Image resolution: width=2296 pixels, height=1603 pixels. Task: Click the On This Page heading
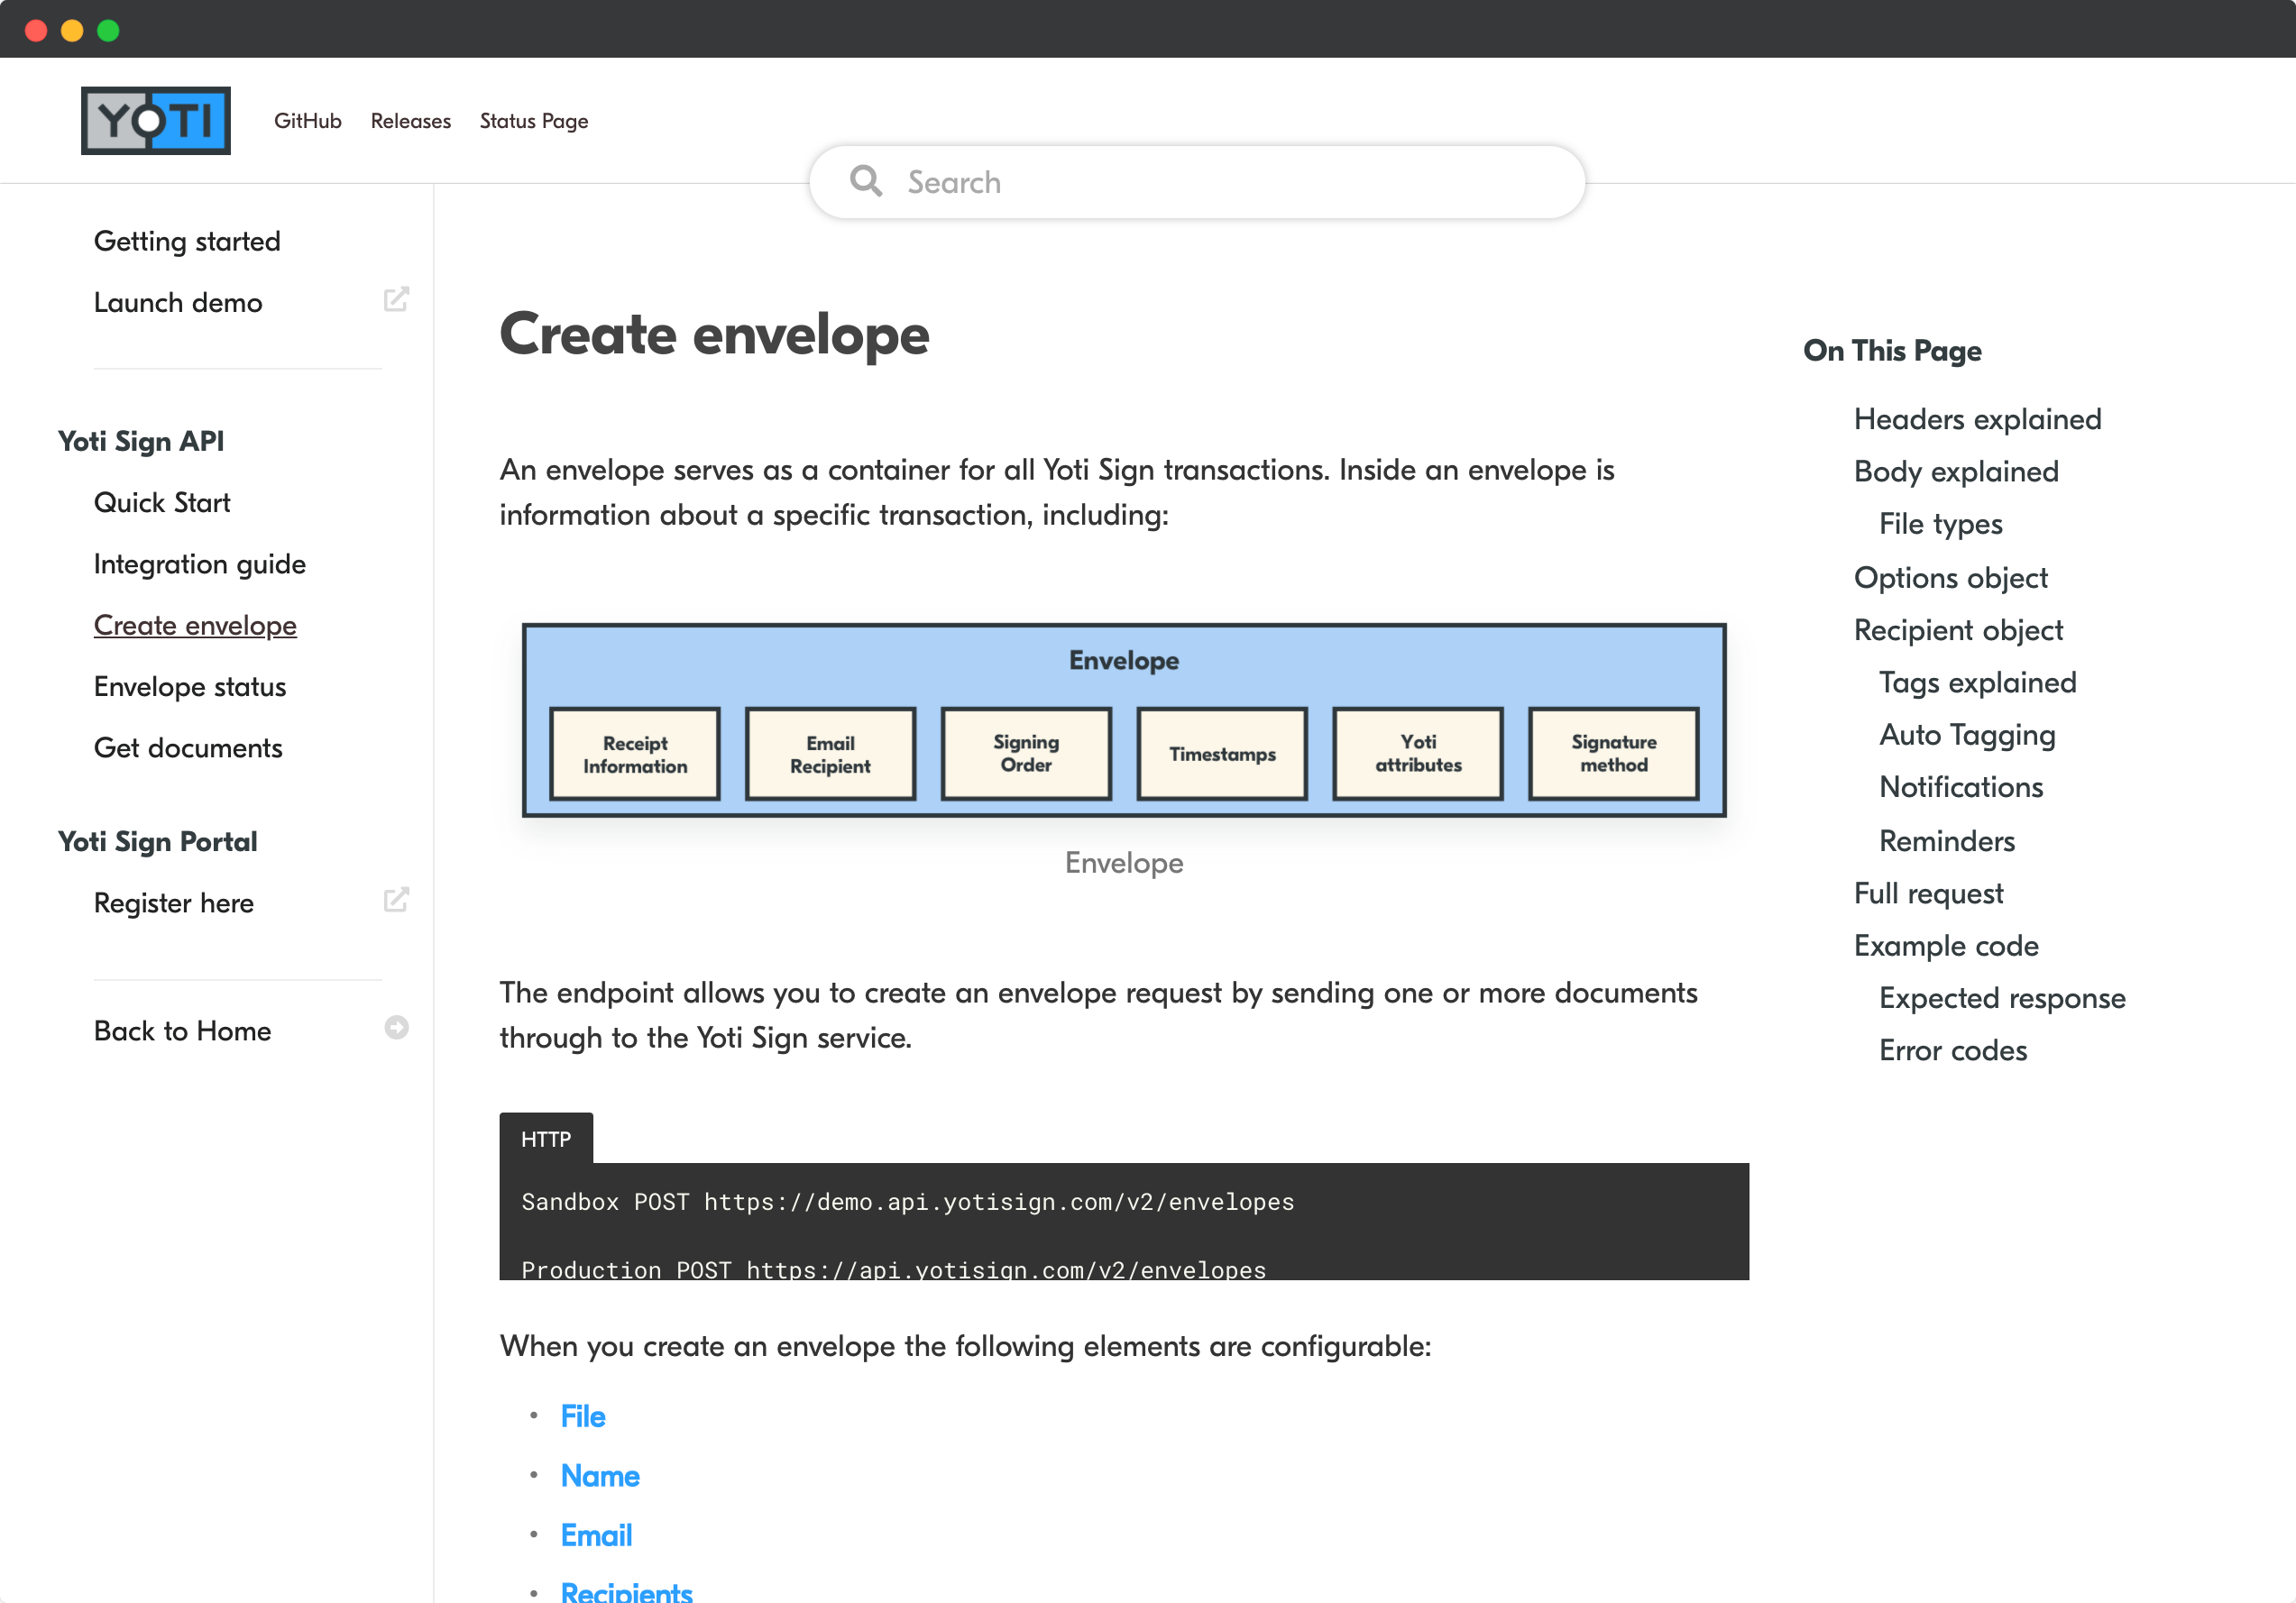(x=1892, y=351)
